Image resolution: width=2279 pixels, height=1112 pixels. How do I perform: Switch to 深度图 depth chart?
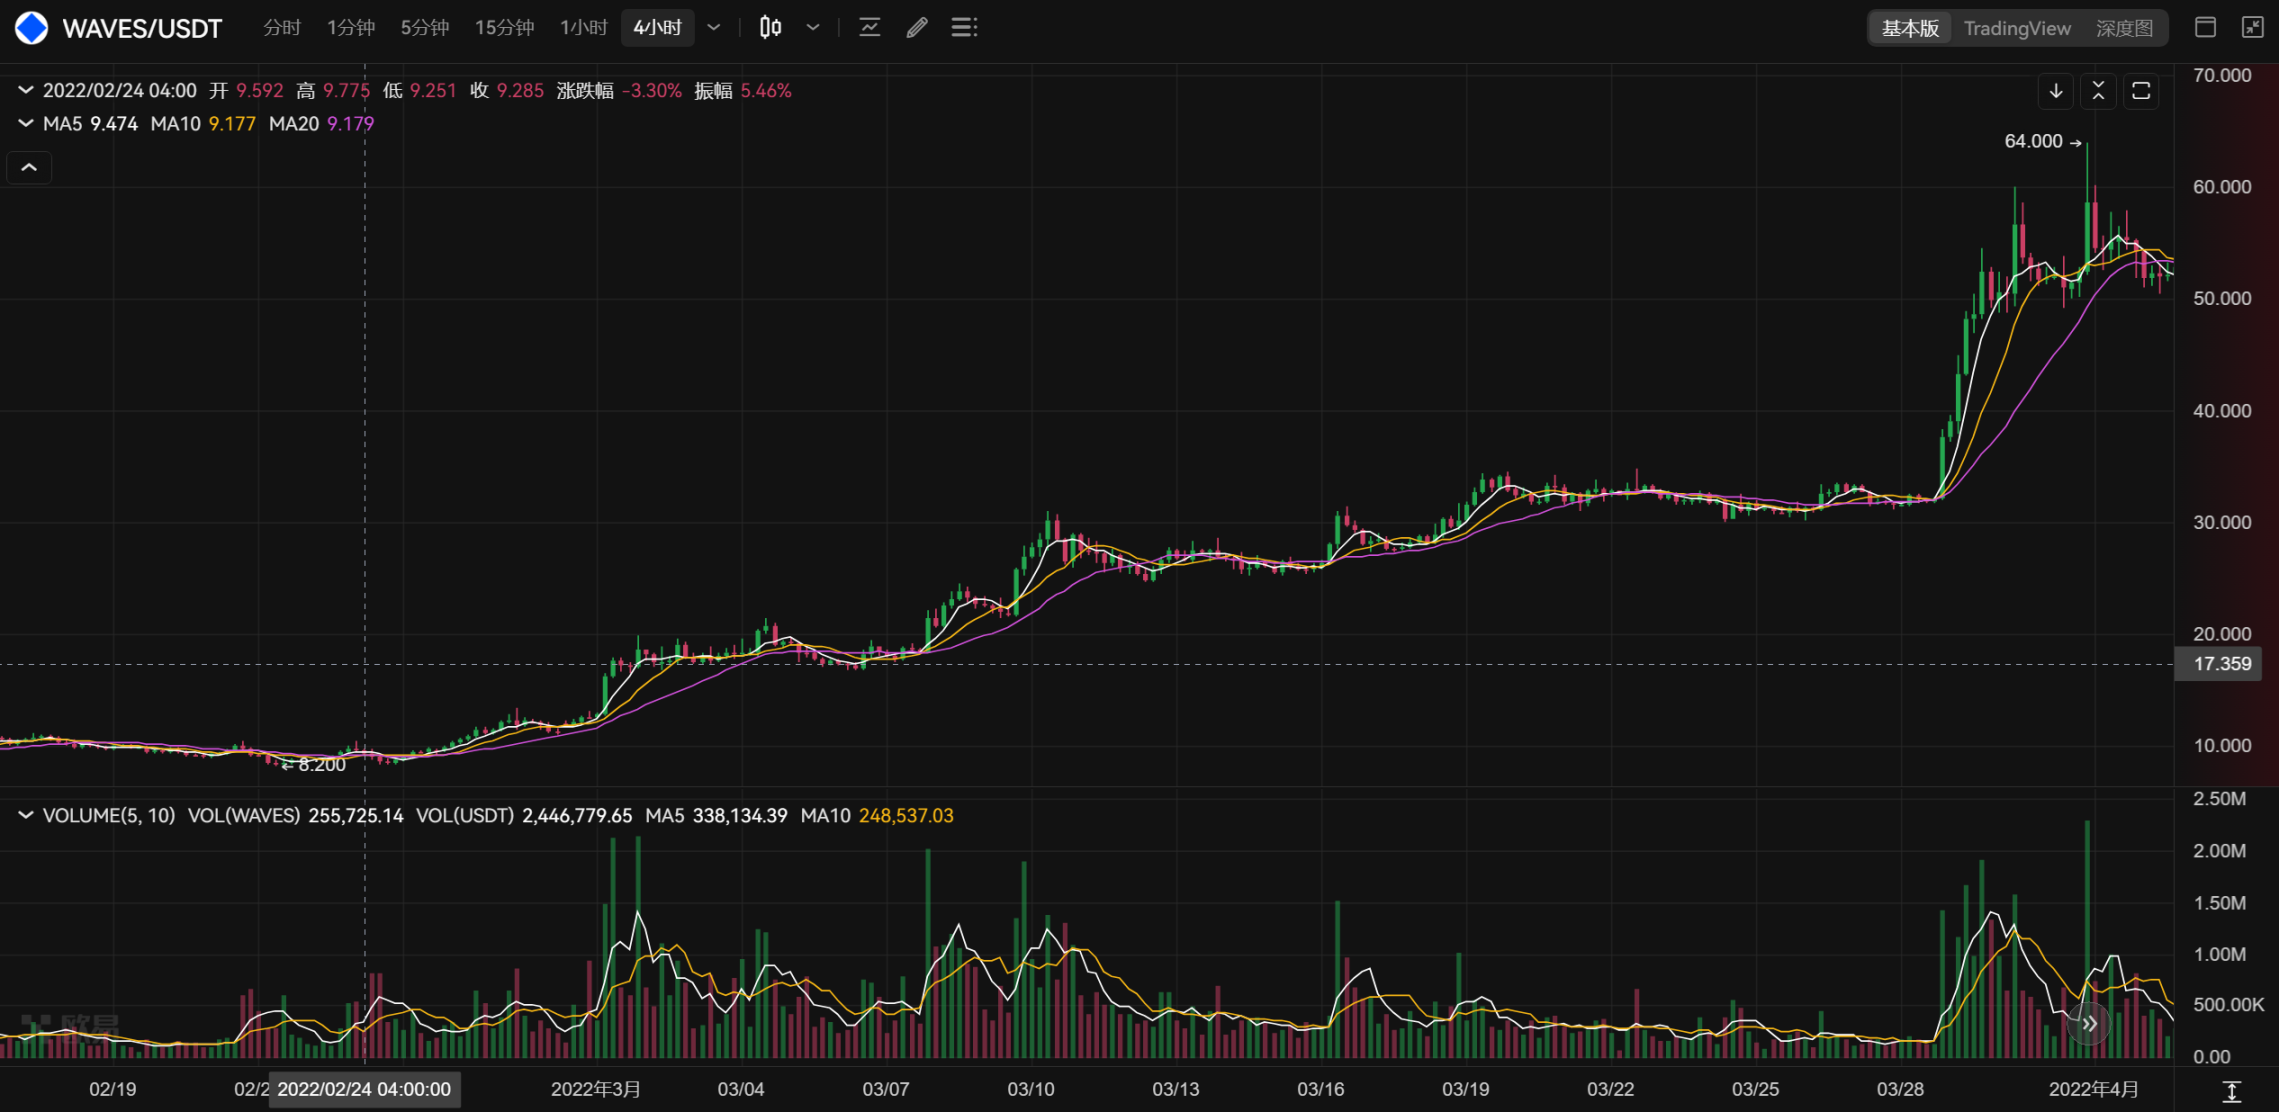pos(2125,28)
